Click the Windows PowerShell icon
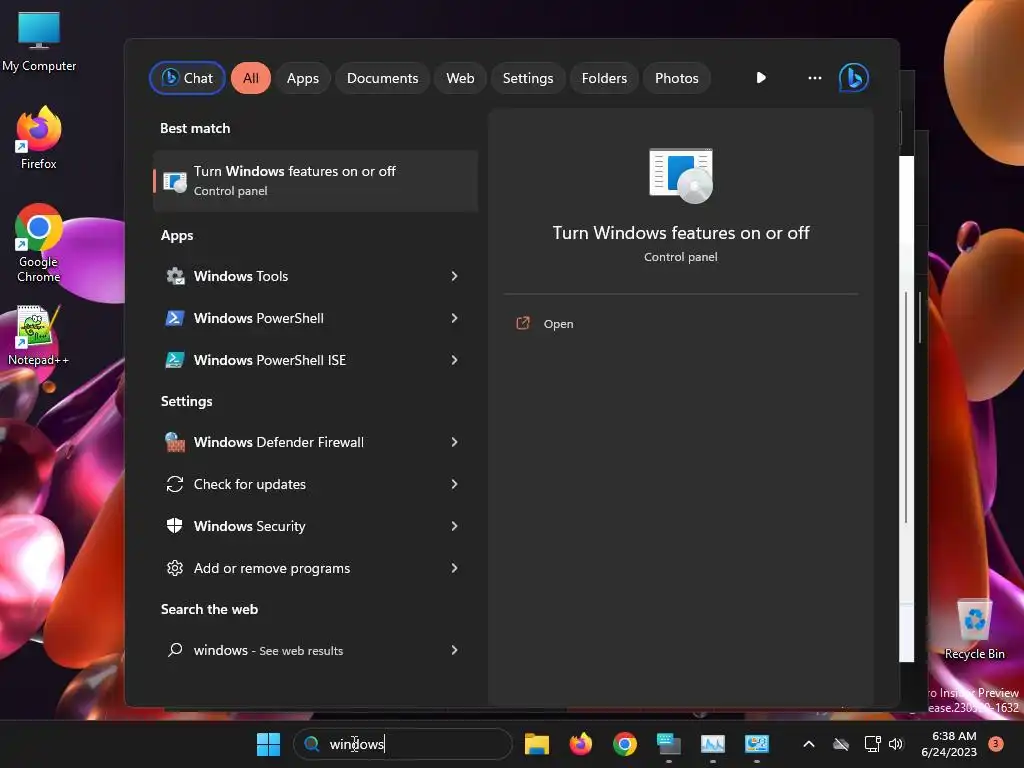 [x=174, y=318]
